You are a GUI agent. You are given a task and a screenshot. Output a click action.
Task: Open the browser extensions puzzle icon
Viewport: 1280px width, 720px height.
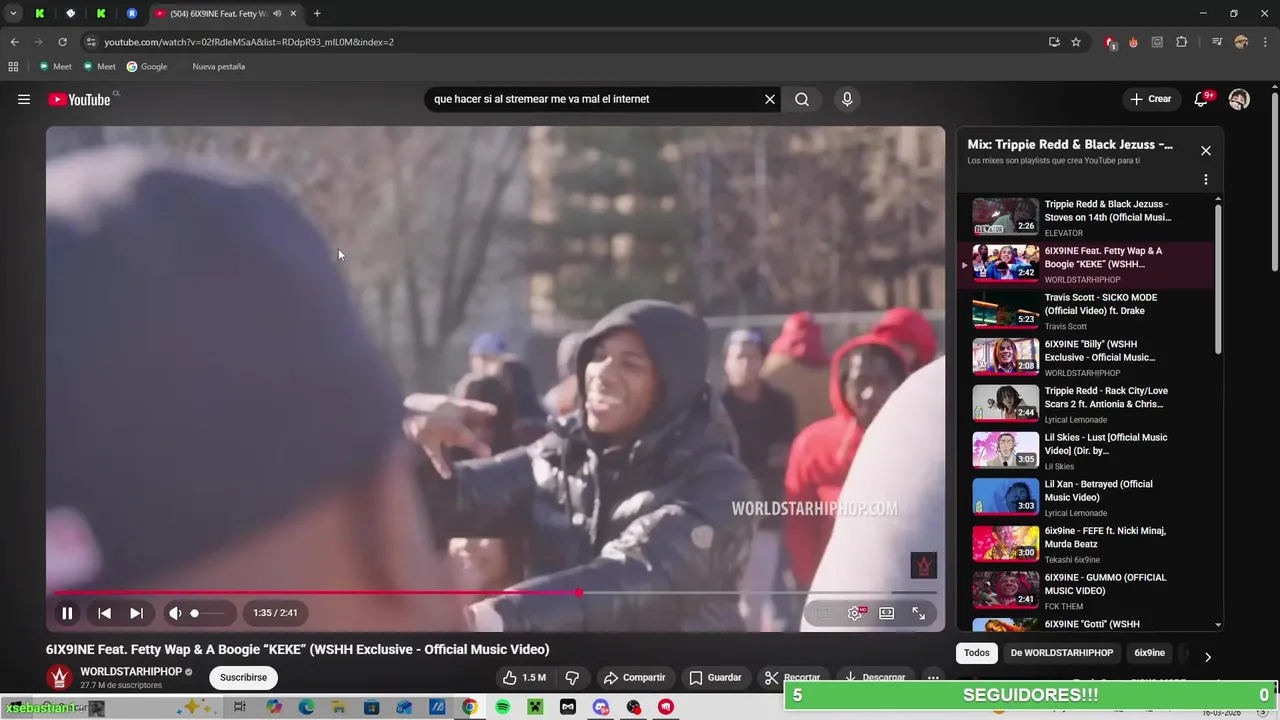pos(1182,42)
